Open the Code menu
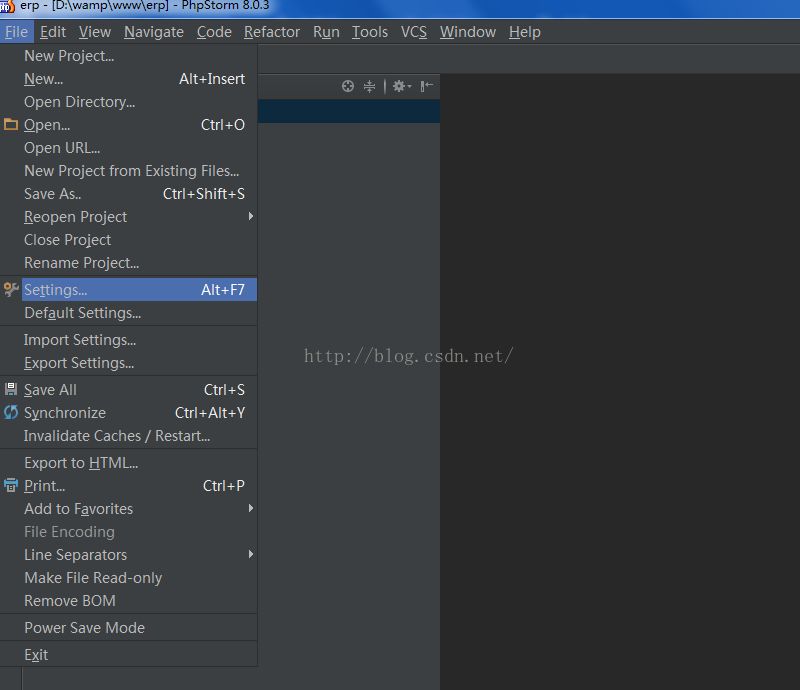This screenshot has width=800, height=690. tap(214, 32)
